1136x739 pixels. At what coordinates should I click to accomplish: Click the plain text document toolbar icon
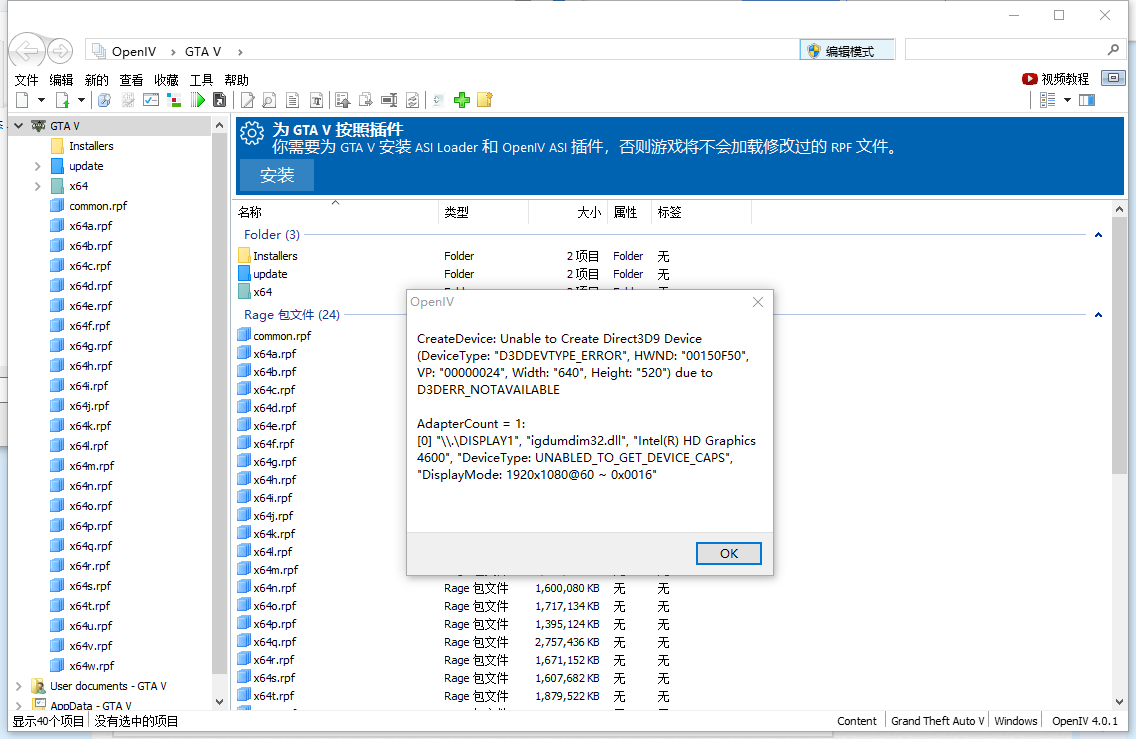pos(293,100)
